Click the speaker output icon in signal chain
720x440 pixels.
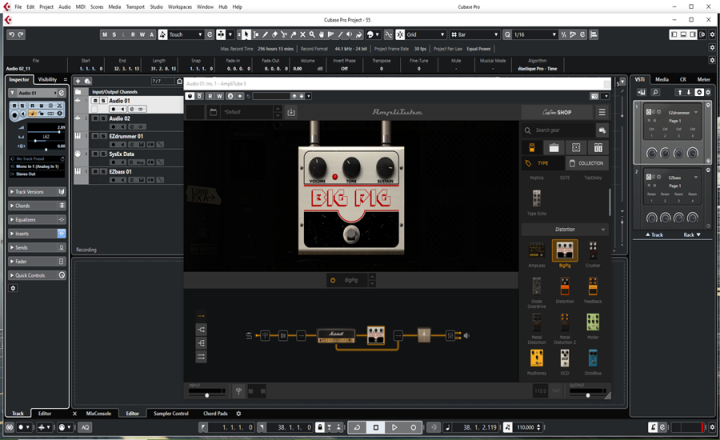coord(467,336)
